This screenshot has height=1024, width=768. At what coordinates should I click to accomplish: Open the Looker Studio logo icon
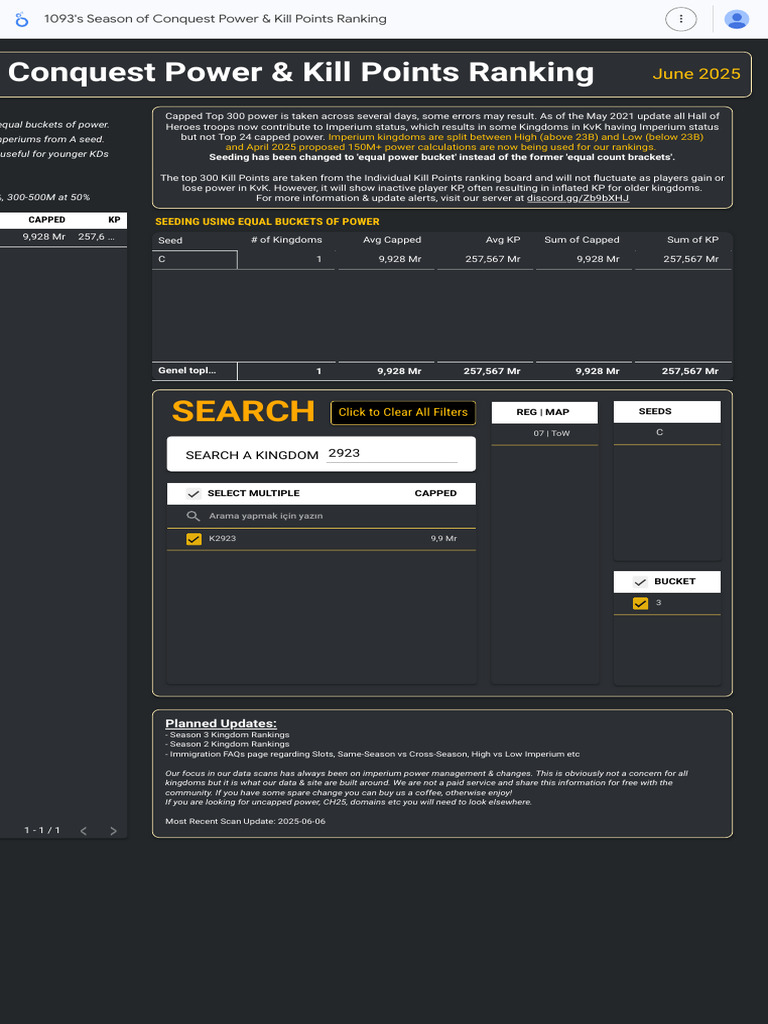click(22, 20)
